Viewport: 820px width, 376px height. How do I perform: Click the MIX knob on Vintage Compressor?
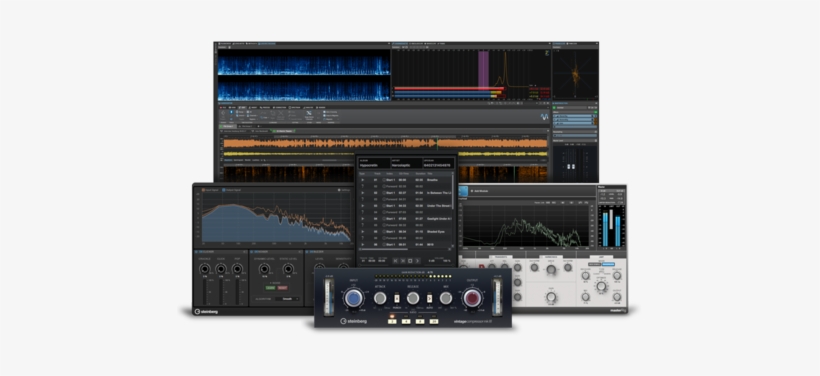coord(446,298)
